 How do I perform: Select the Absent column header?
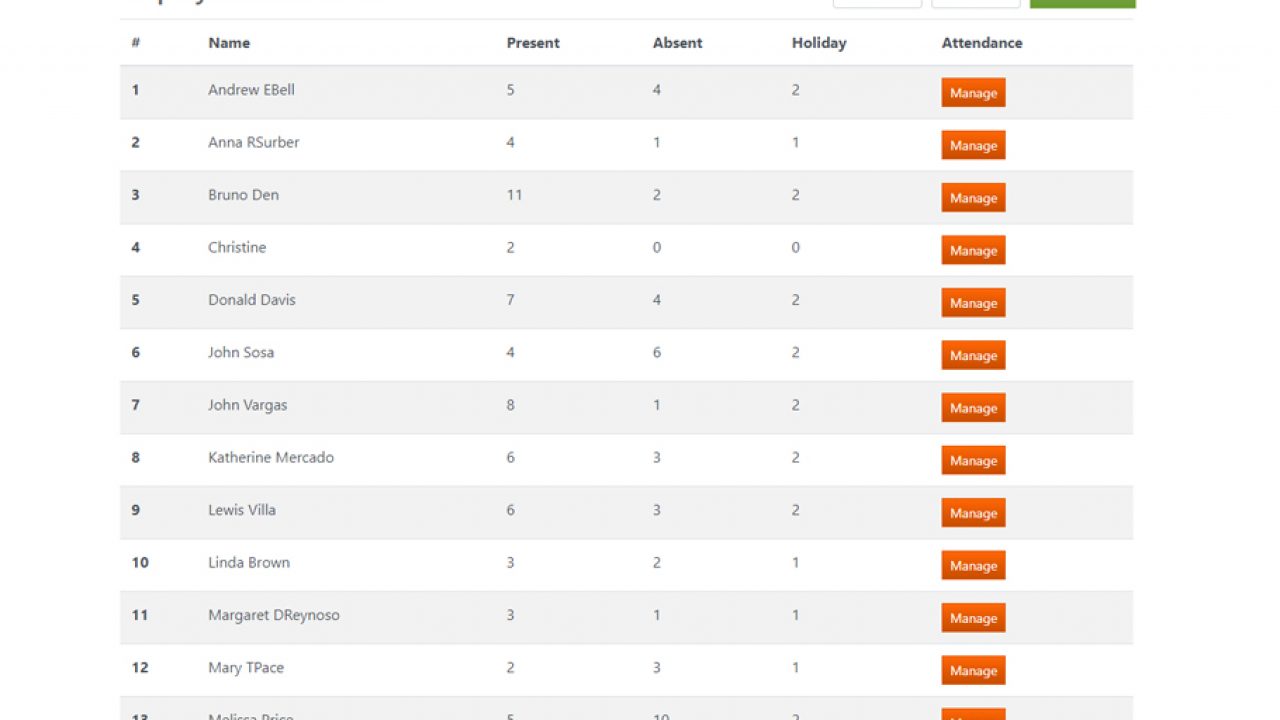[677, 43]
